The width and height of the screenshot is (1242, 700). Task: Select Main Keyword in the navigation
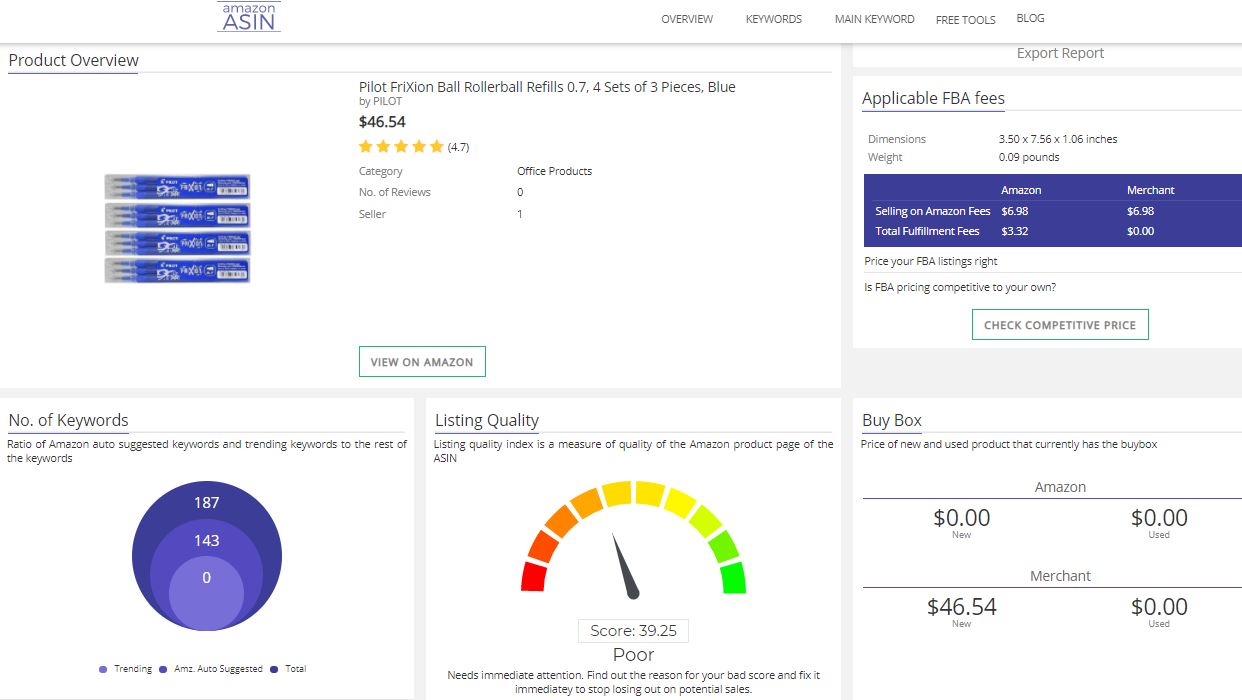point(874,19)
